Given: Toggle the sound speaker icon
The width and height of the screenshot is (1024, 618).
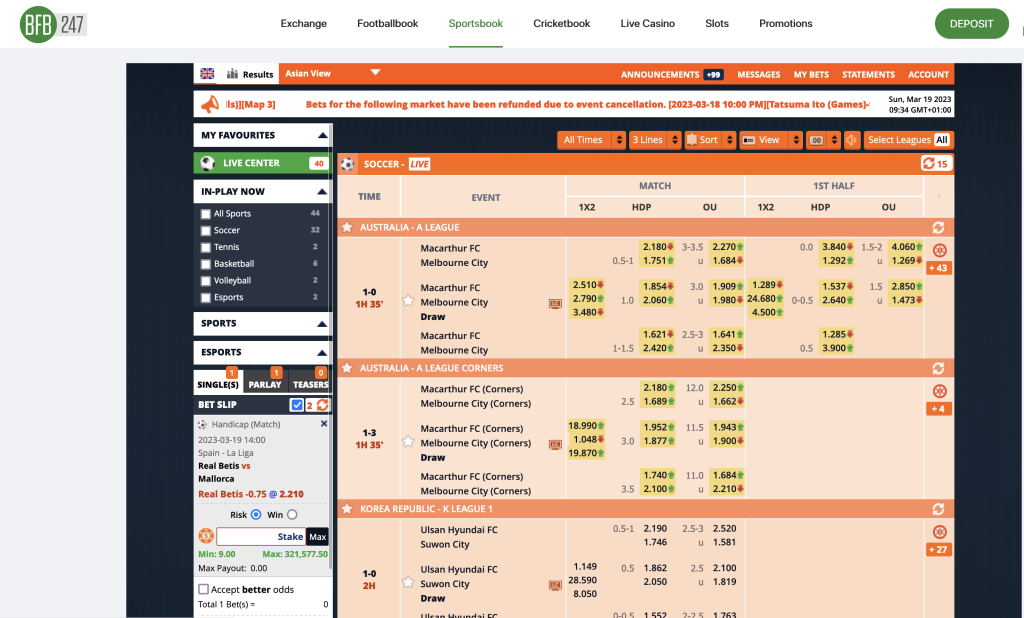Looking at the screenshot, I should tap(852, 140).
